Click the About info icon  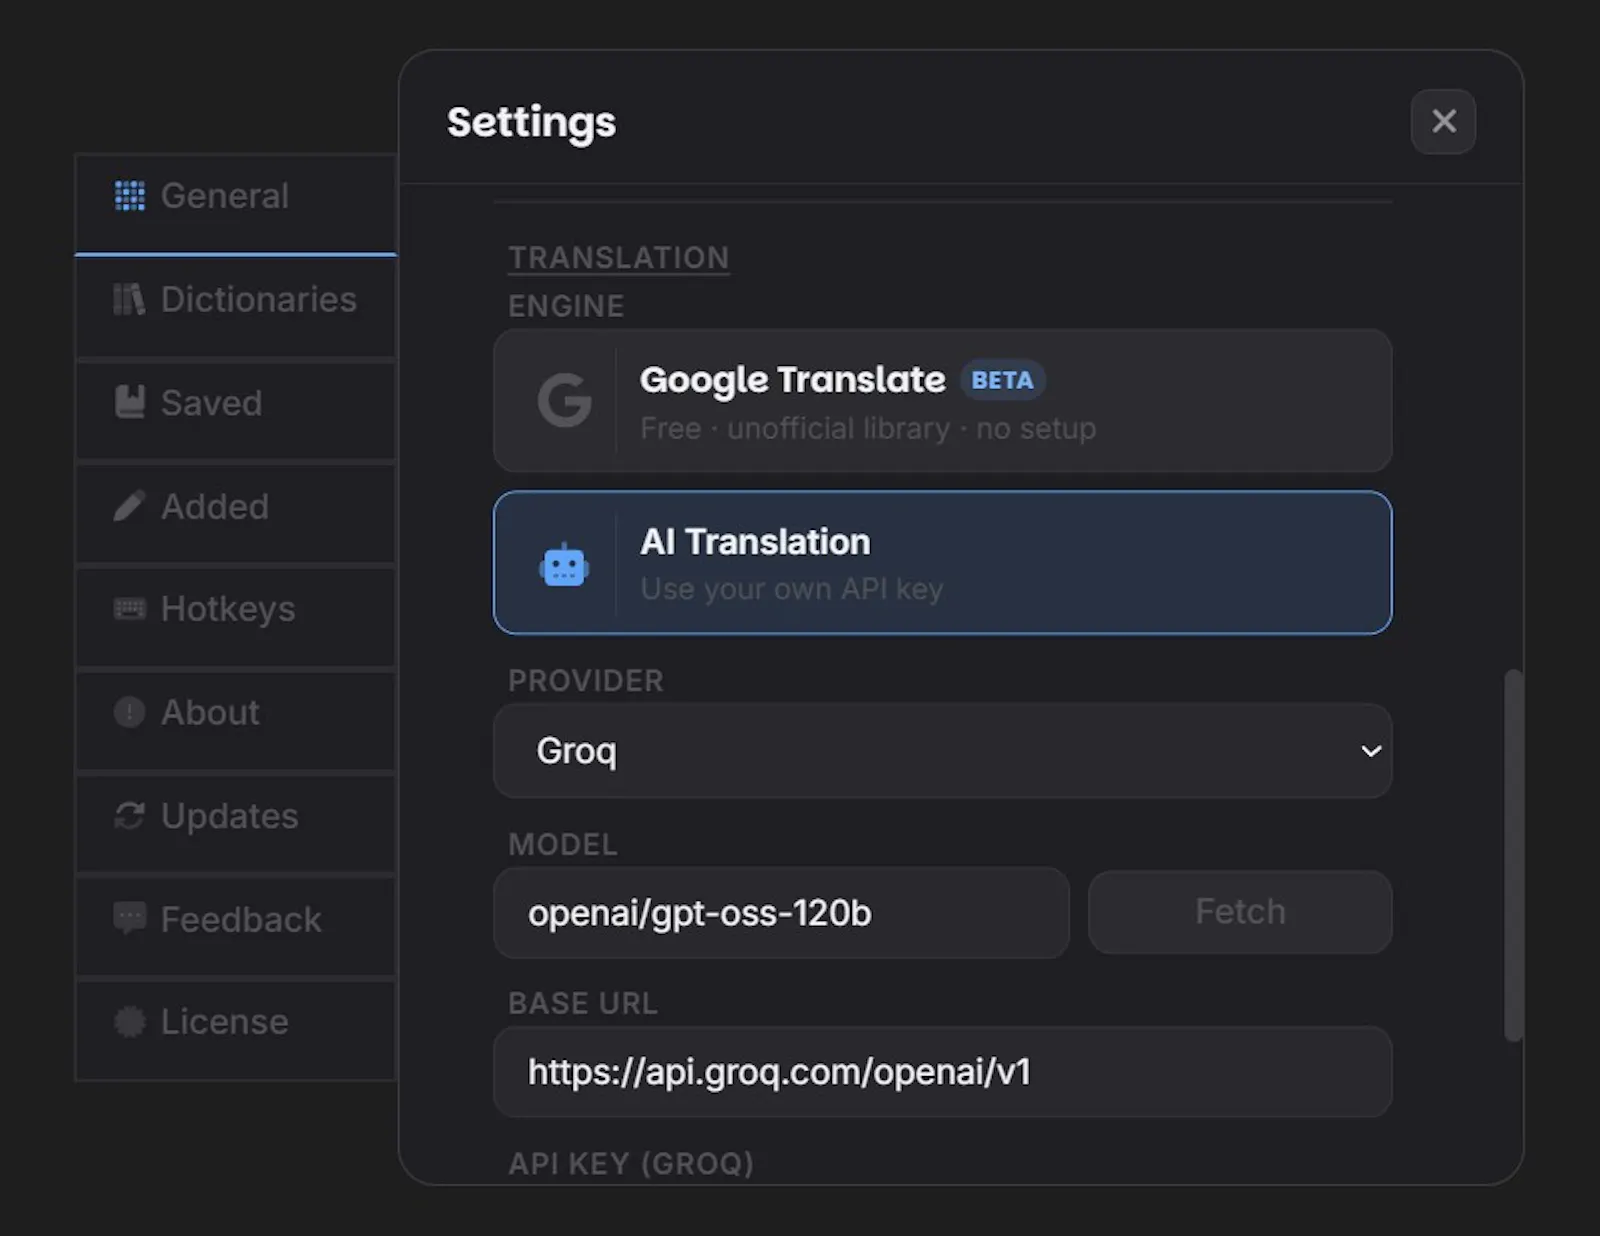(129, 712)
